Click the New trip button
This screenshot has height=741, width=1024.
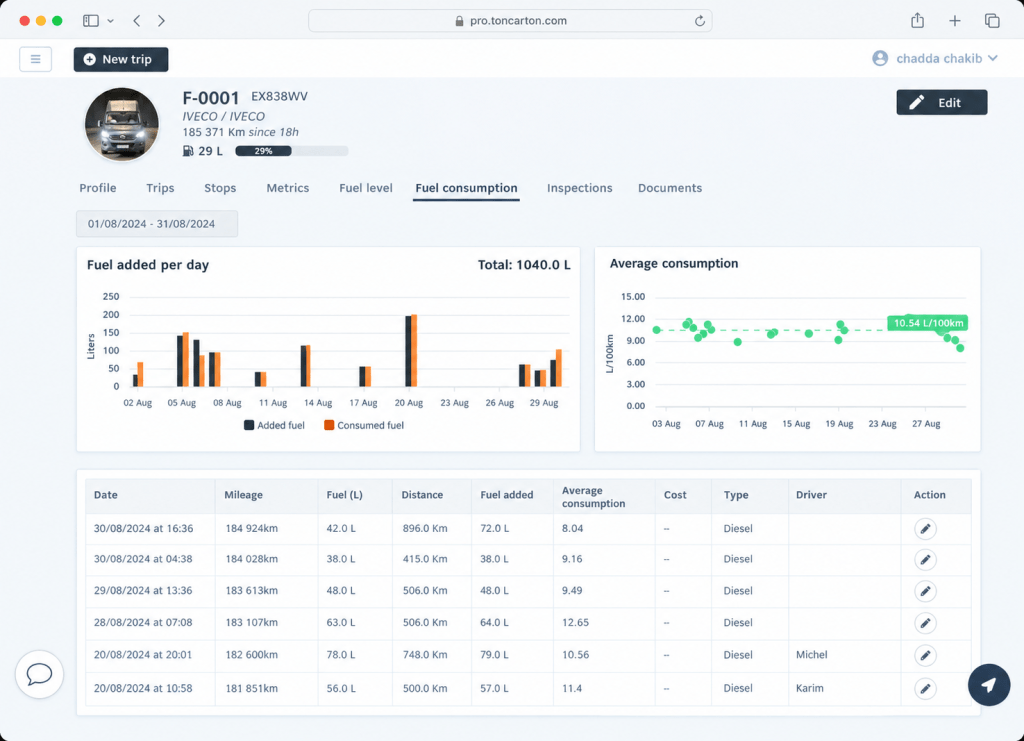click(x=121, y=59)
